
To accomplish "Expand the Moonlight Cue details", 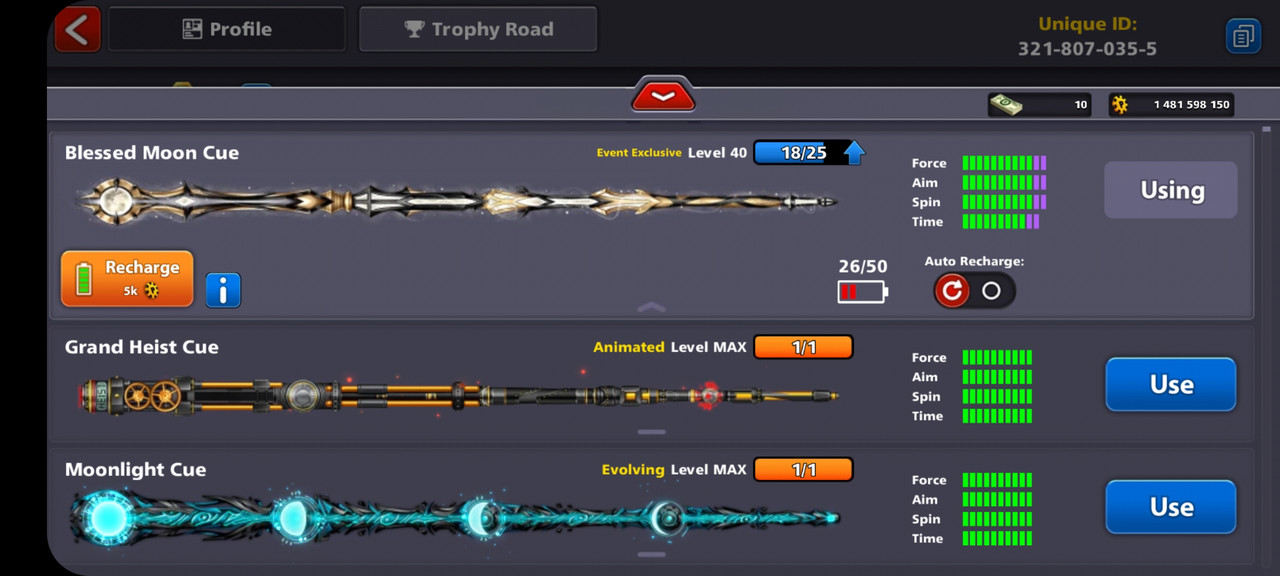I will coord(651,554).
